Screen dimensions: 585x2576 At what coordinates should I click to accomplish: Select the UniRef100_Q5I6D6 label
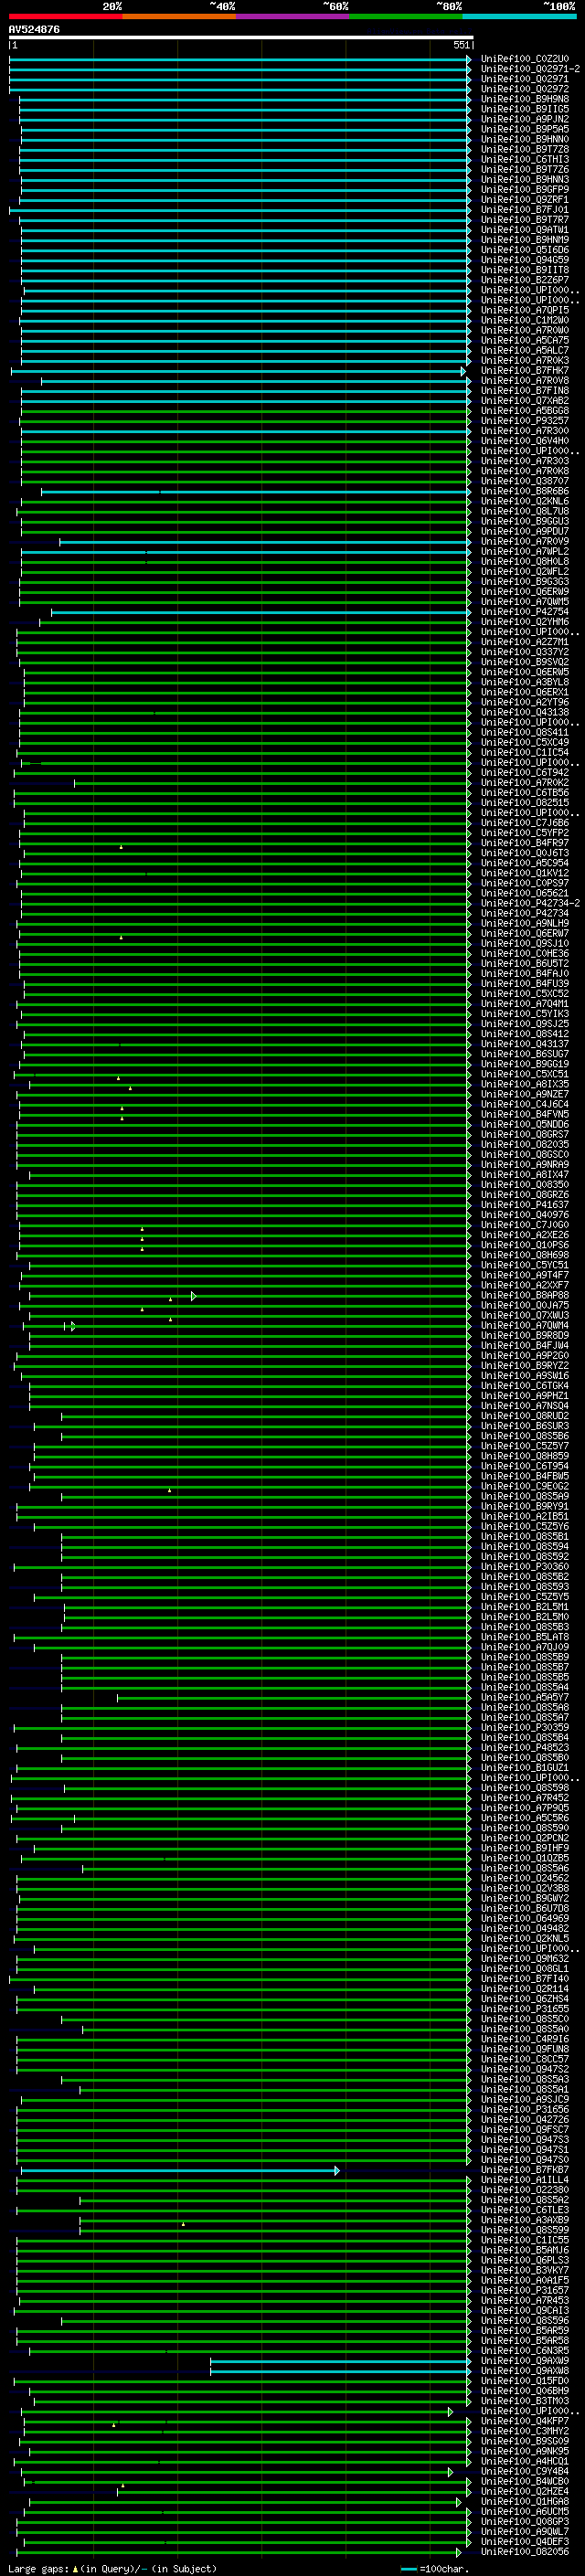coord(524,250)
